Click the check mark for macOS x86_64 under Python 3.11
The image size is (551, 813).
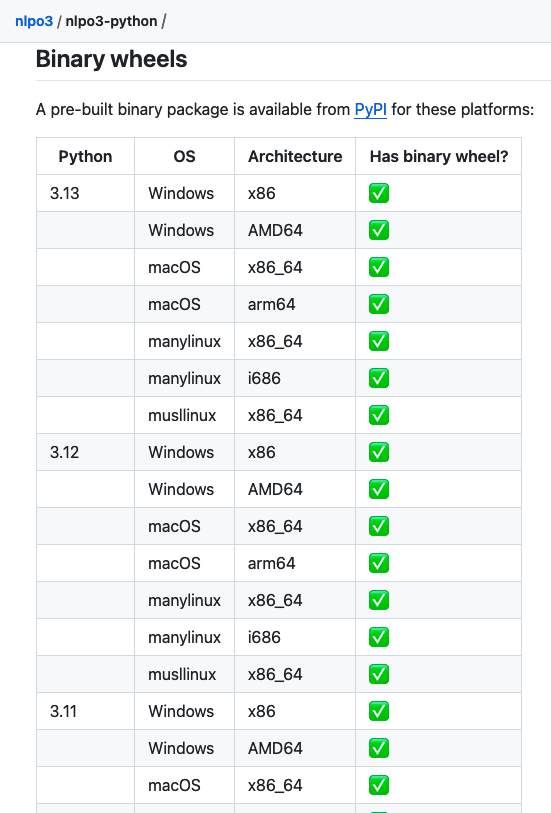pyautogui.click(x=379, y=785)
